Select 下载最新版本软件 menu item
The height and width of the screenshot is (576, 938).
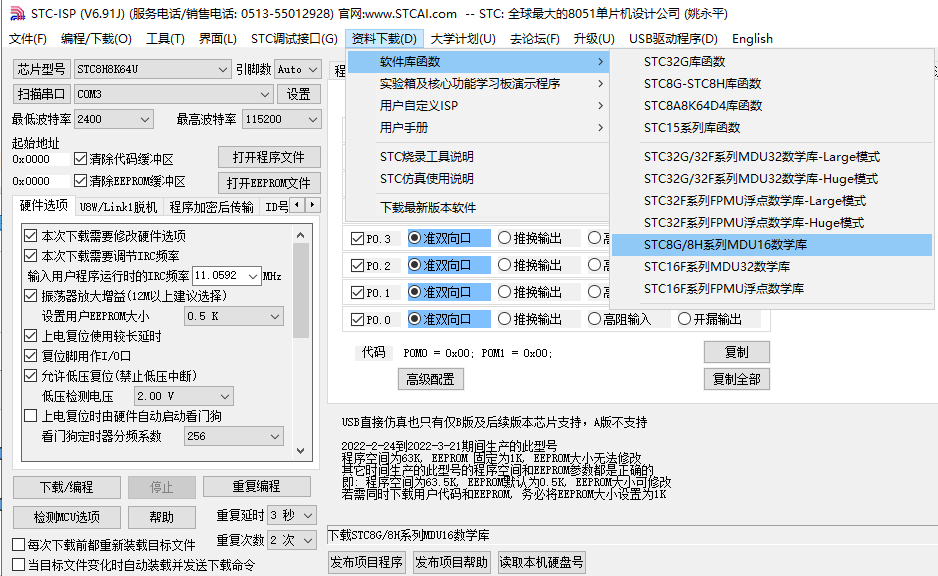(x=478, y=208)
